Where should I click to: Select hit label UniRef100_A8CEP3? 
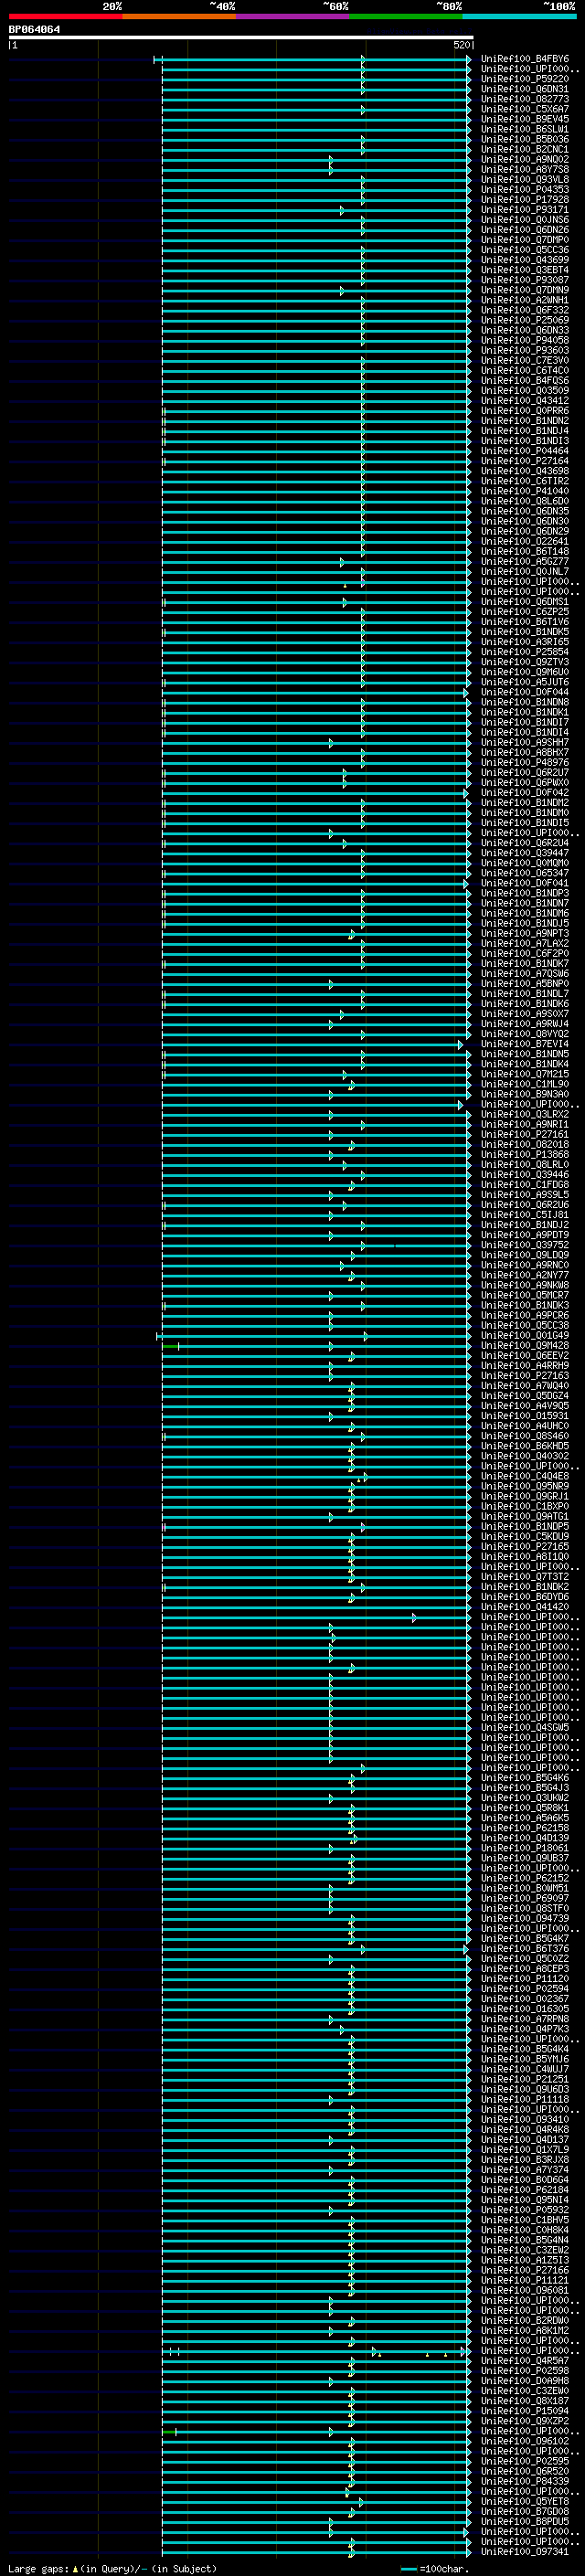click(525, 1968)
